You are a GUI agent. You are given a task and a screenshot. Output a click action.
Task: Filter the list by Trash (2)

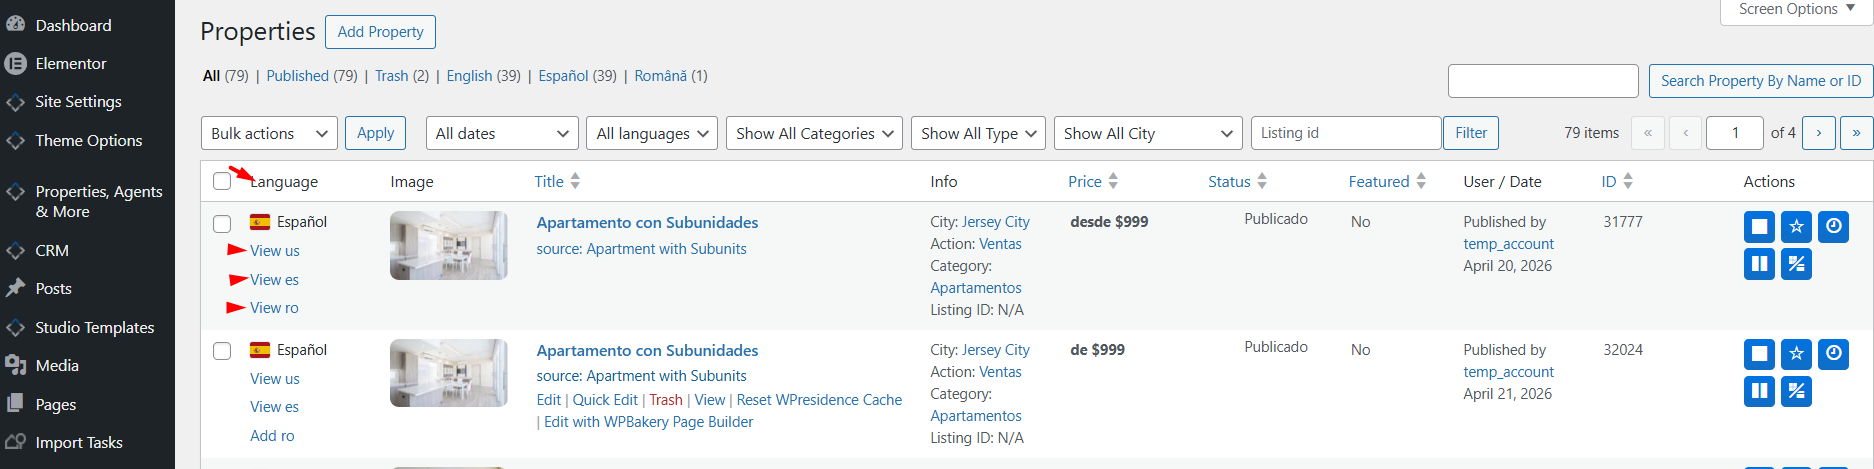[402, 76]
